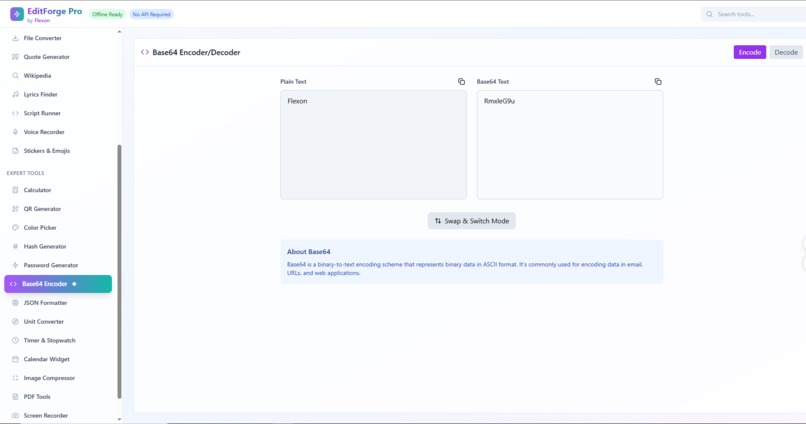This screenshot has height=424, width=806.
Task: Copy the Plain Text using copy icon
Action: coord(461,82)
